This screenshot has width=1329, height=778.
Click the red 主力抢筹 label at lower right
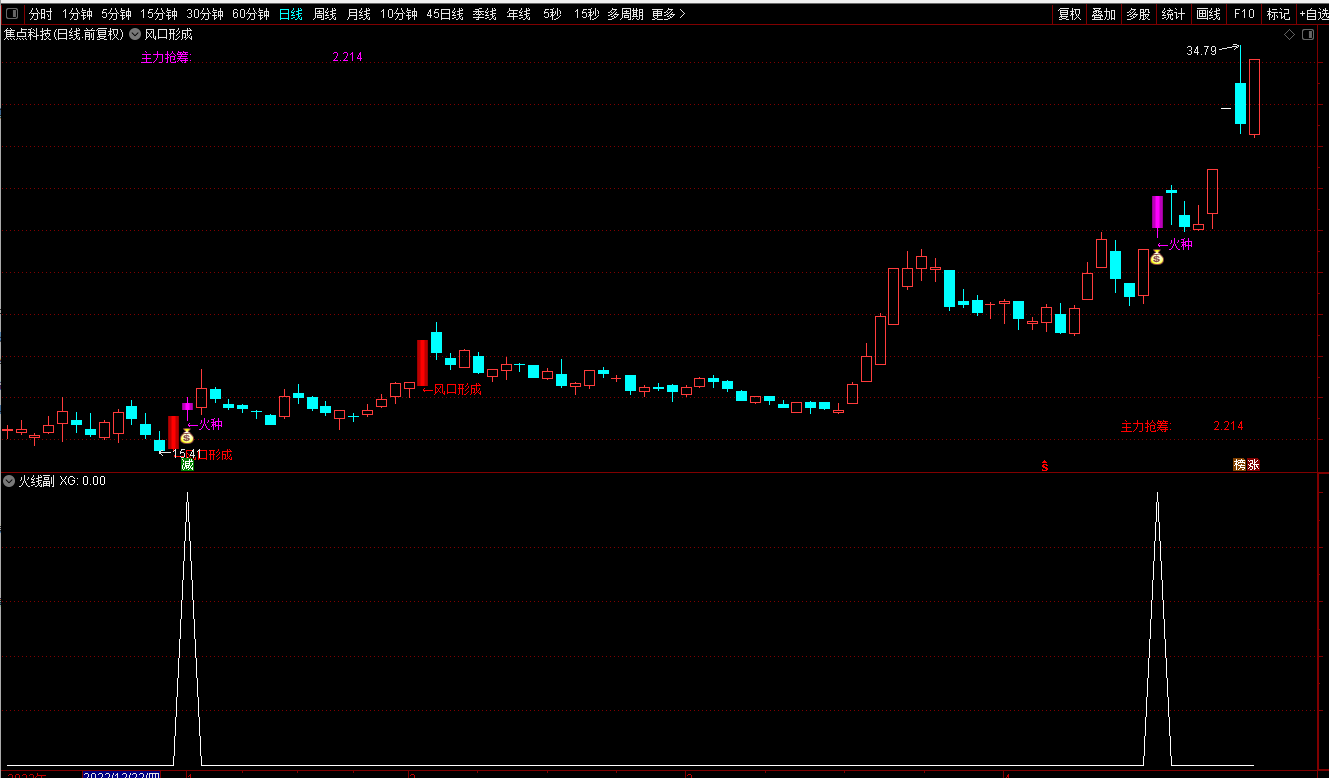click(1145, 426)
